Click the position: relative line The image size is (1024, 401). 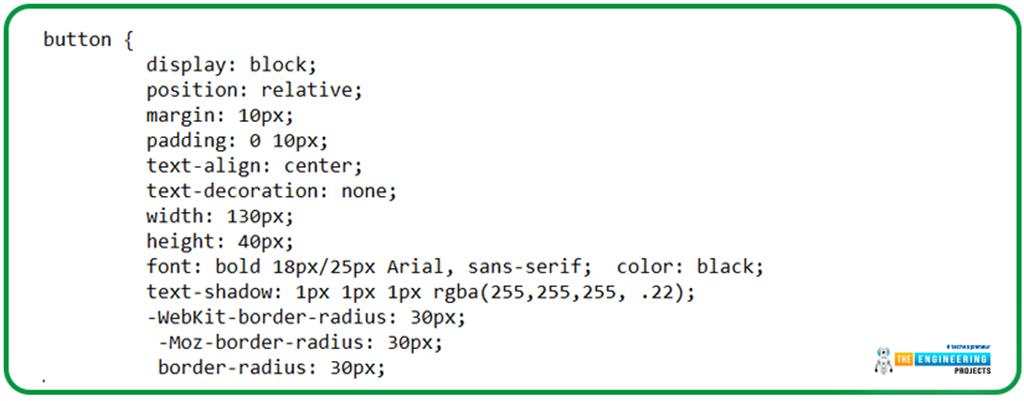(254, 90)
